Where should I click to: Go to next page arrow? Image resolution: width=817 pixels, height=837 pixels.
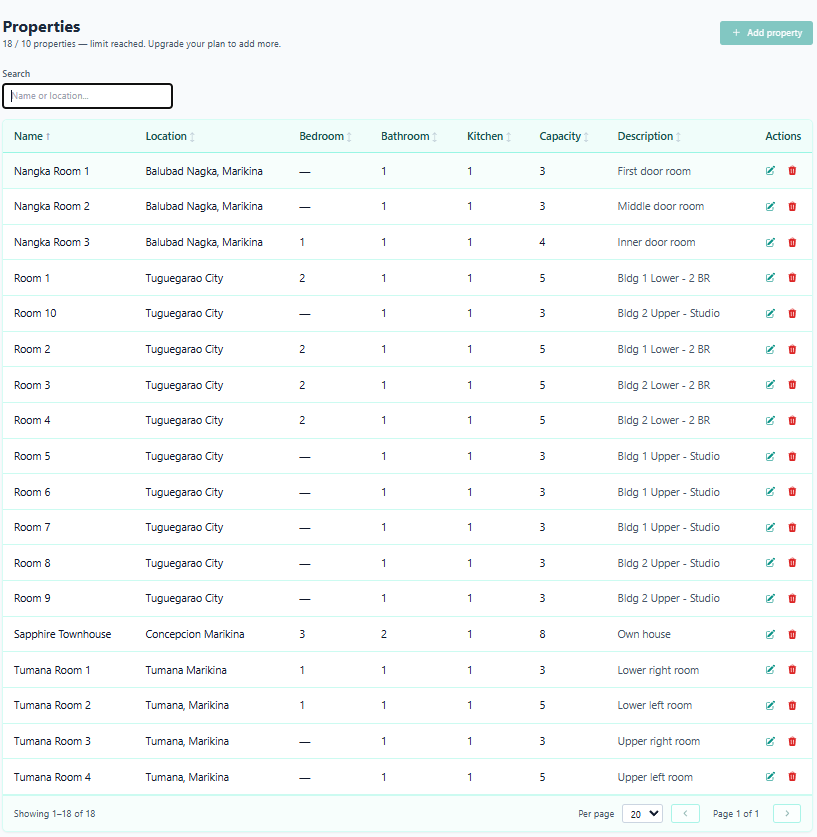point(787,814)
